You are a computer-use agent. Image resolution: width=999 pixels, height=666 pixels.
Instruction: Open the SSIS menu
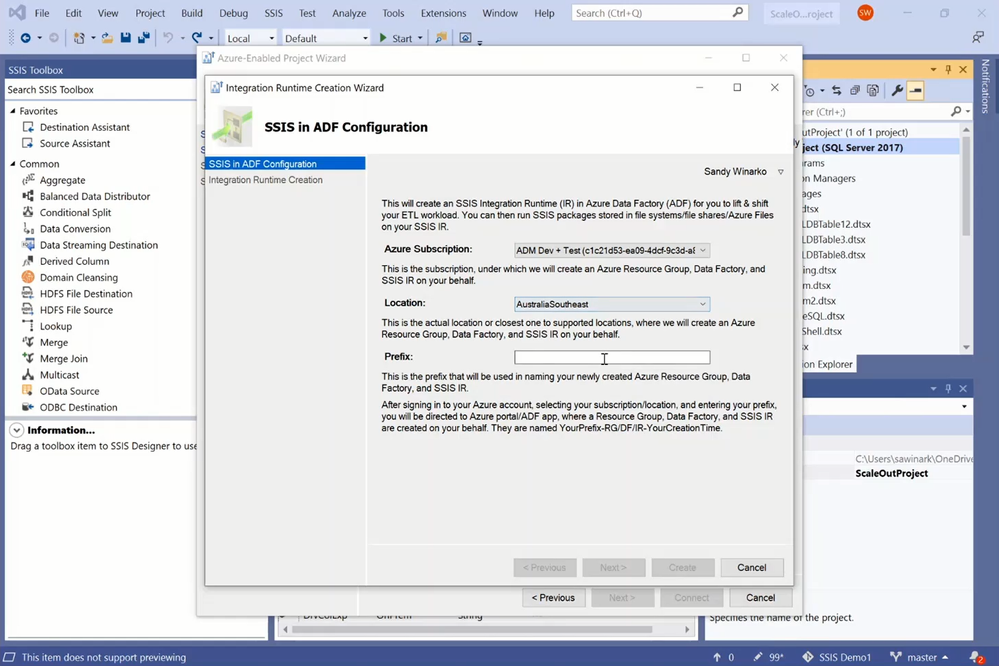click(274, 13)
